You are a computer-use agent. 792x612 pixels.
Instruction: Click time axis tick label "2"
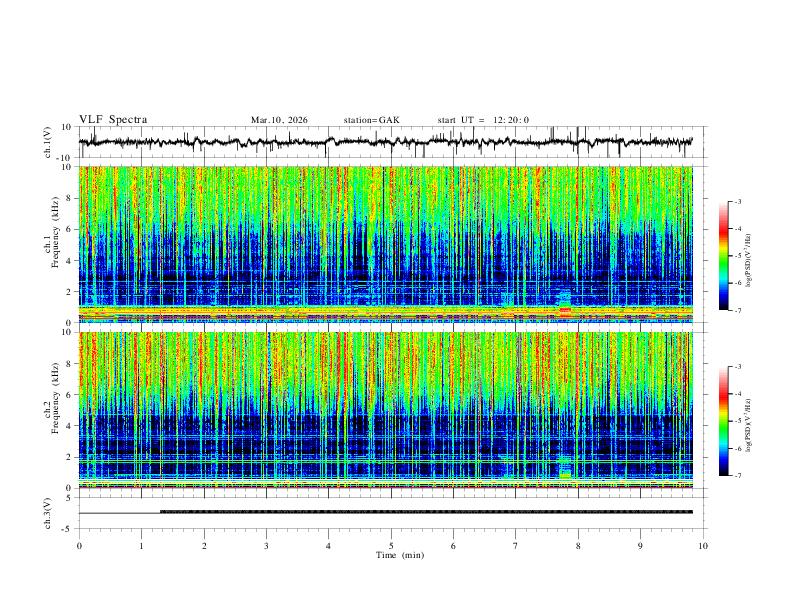tap(204, 546)
